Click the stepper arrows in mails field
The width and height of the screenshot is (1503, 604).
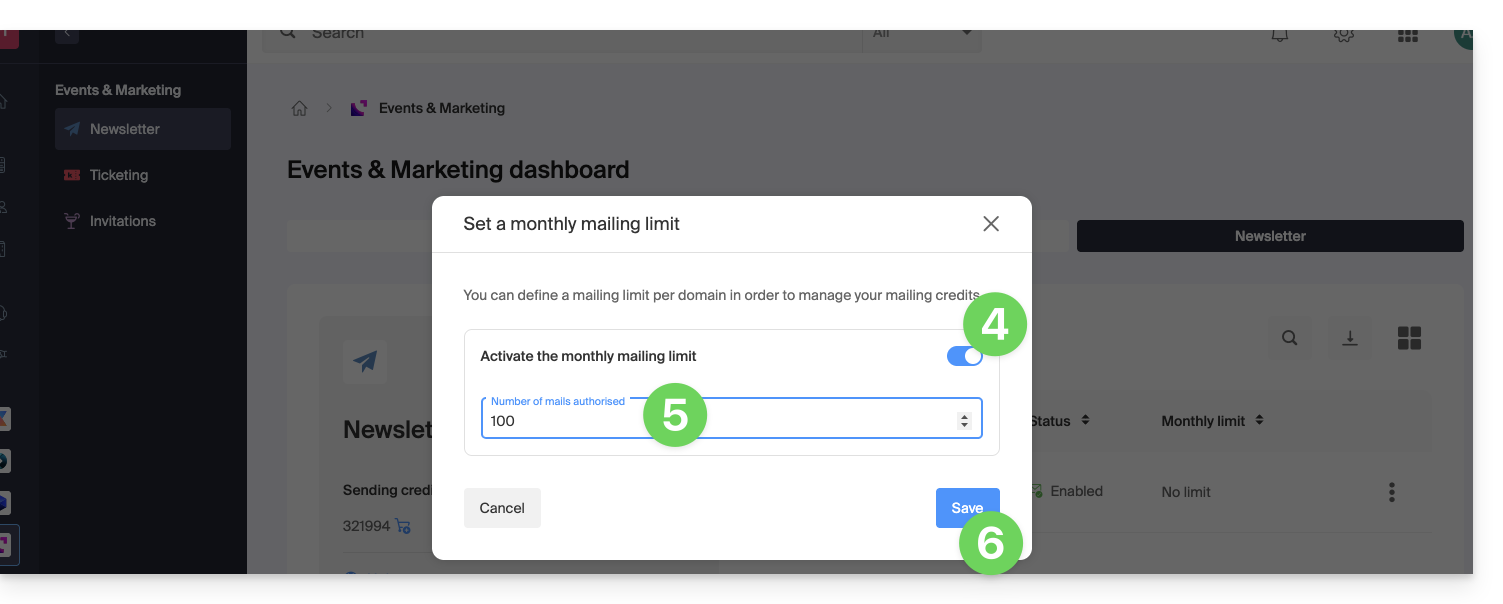point(964,421)
